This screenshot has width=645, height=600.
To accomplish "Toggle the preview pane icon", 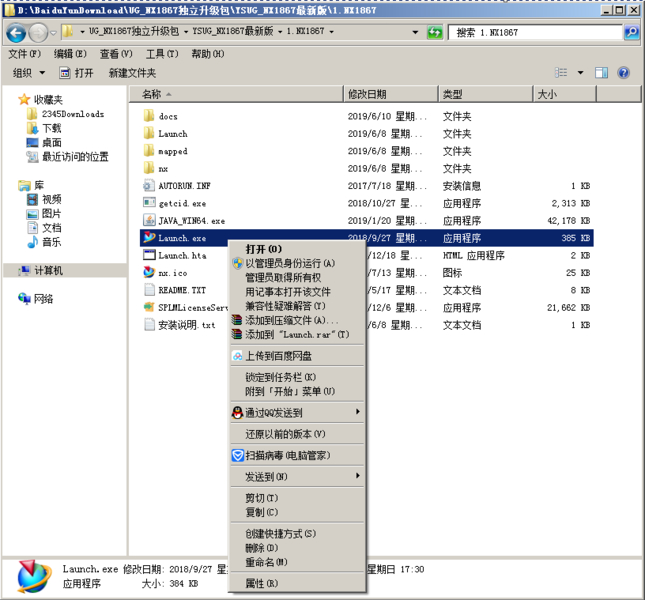I will tap(601, 73).
